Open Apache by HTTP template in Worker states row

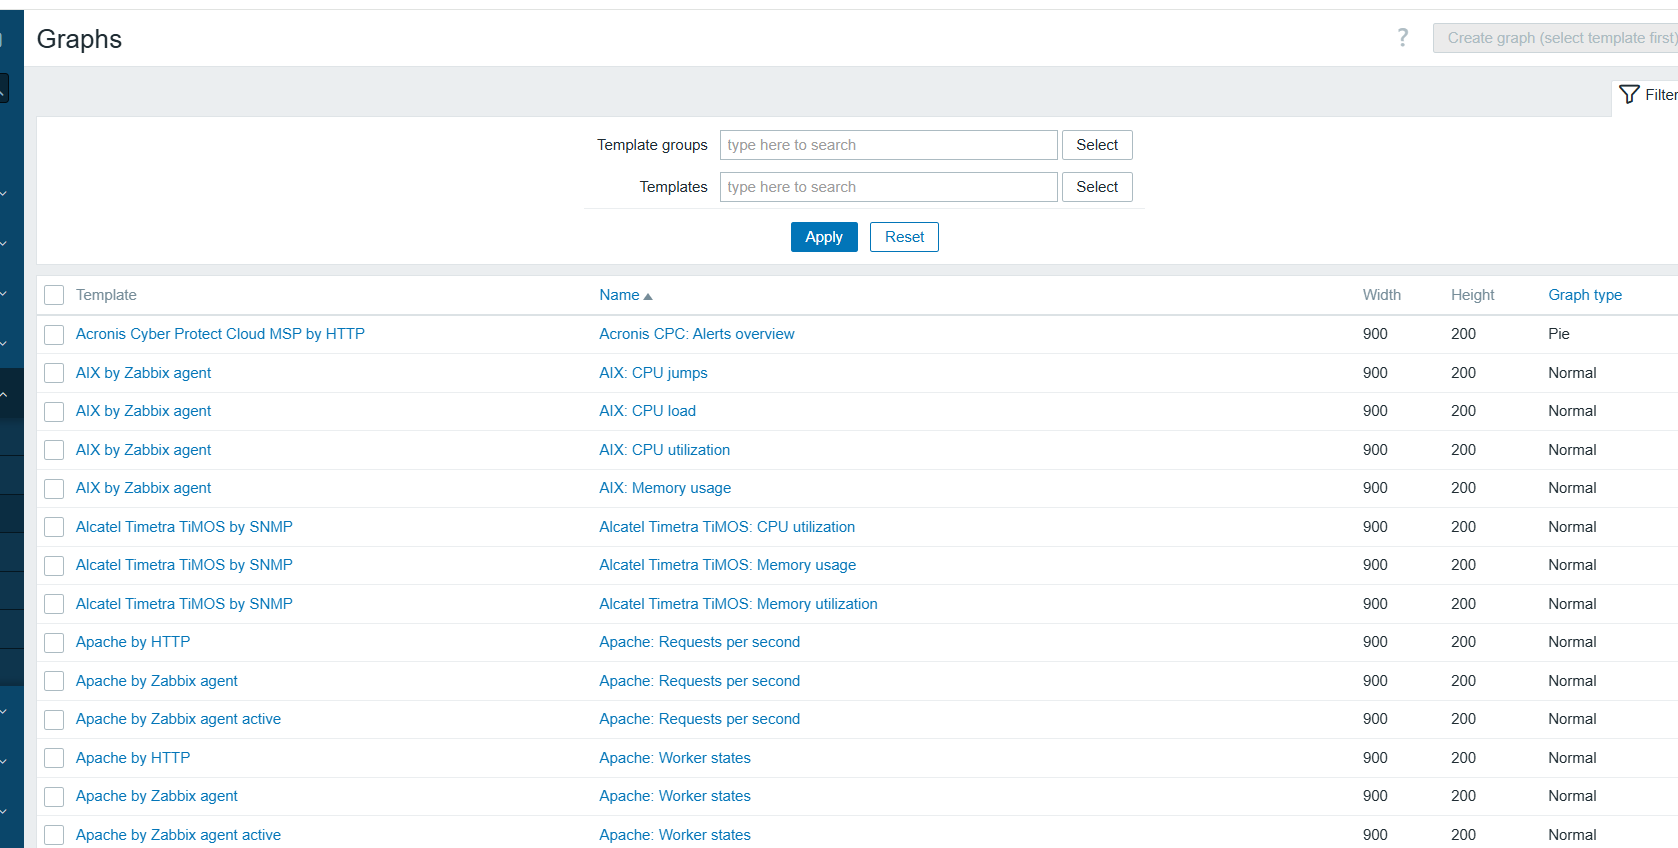[x=133, y=758]
